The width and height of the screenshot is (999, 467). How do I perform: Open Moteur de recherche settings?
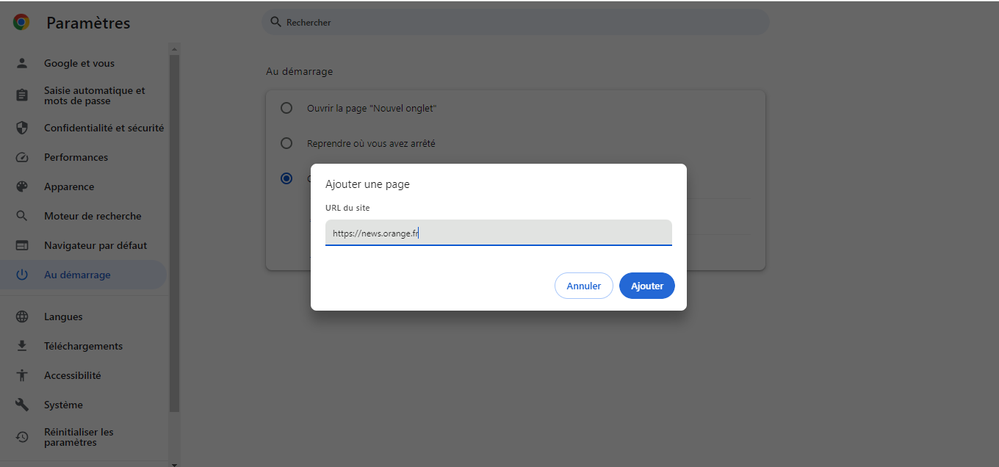click(92, 216)
